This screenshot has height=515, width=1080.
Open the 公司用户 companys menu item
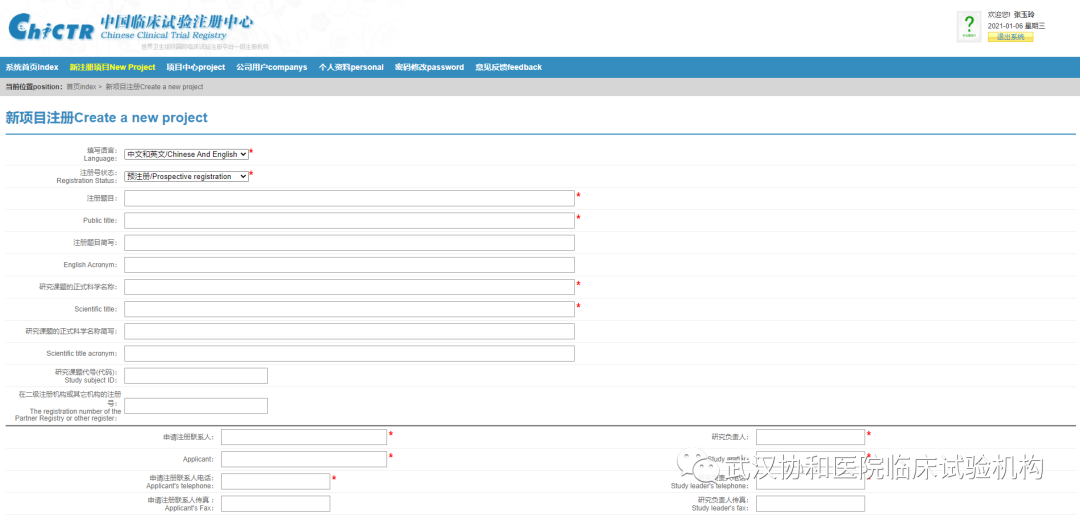click(271, 67)
